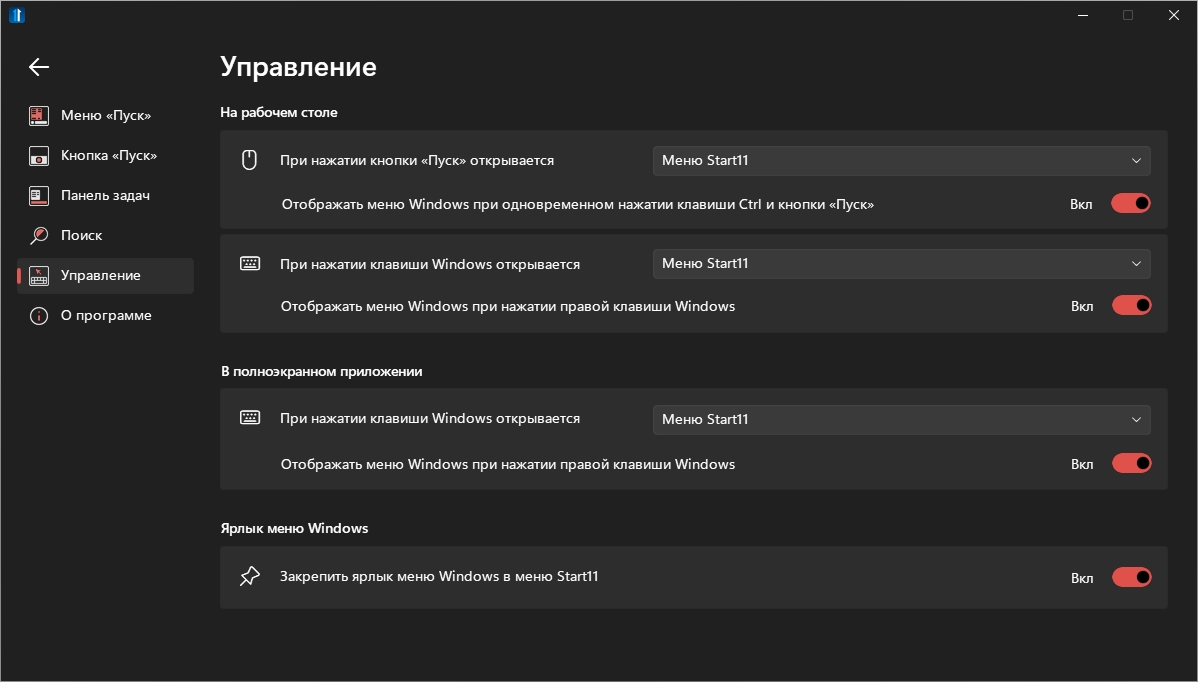Click the Кнопка «Пуск» sidebar icon
This screenshot has height=682, width=1198.
(x=39, y=156)
